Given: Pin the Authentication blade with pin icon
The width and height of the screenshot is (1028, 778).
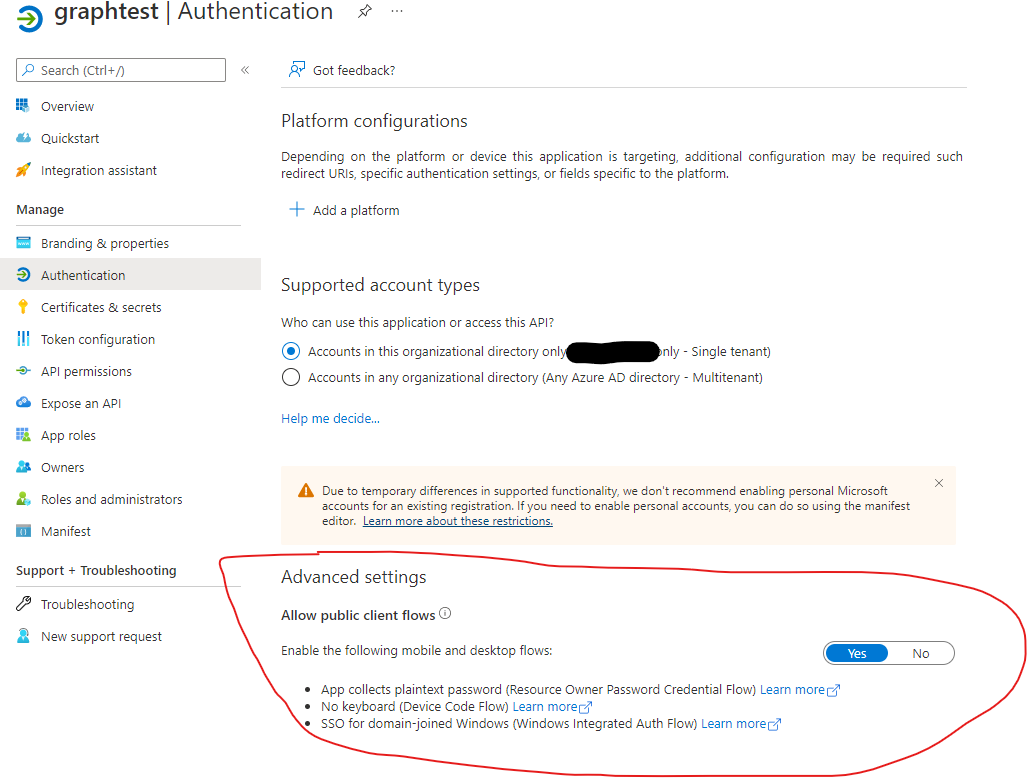Looking at the screenshot, I should pyautogui.click(x=365, y=11).
